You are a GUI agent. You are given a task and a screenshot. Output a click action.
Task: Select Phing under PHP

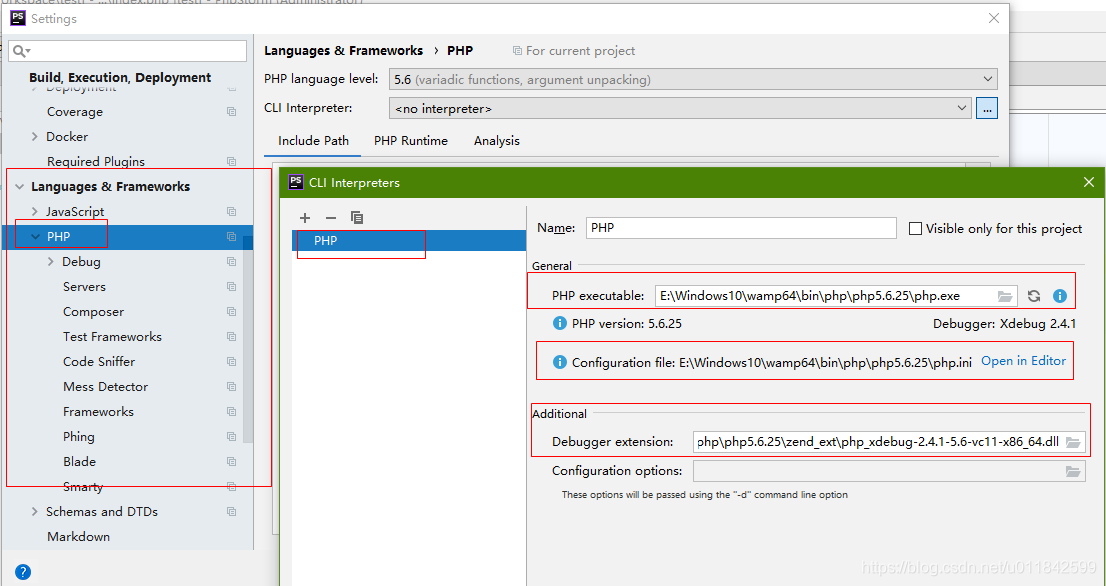79,437
